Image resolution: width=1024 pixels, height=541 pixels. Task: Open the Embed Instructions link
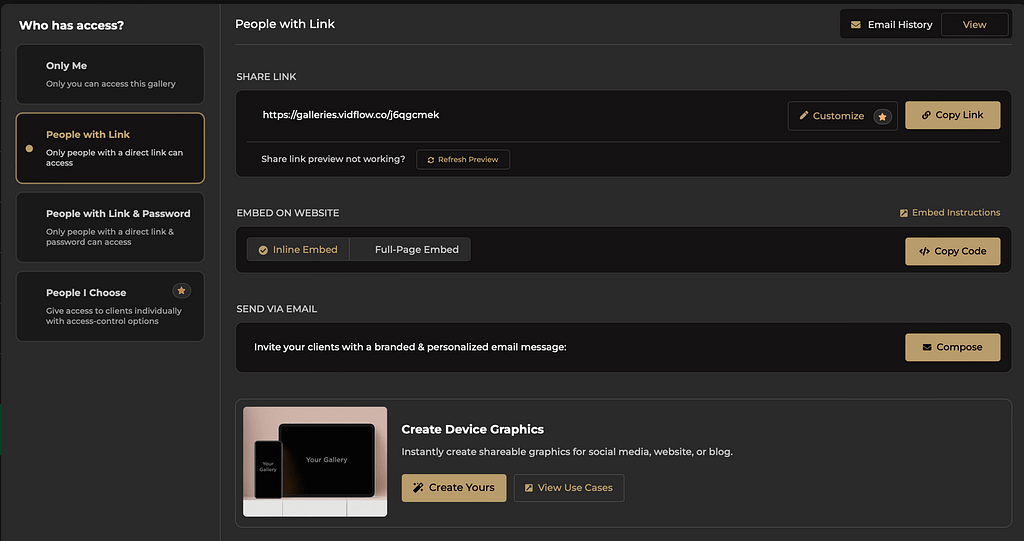tap(950, 212)
